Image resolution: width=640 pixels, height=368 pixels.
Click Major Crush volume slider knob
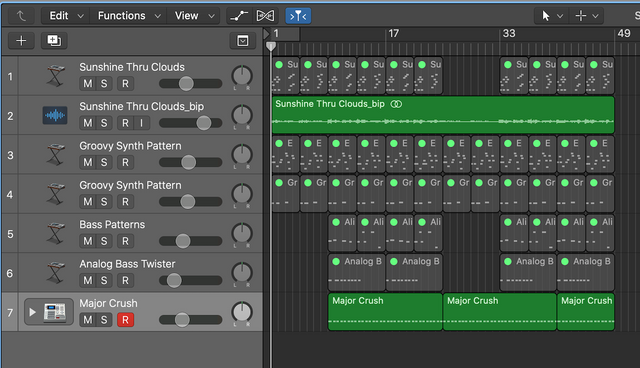click(182, 320)
